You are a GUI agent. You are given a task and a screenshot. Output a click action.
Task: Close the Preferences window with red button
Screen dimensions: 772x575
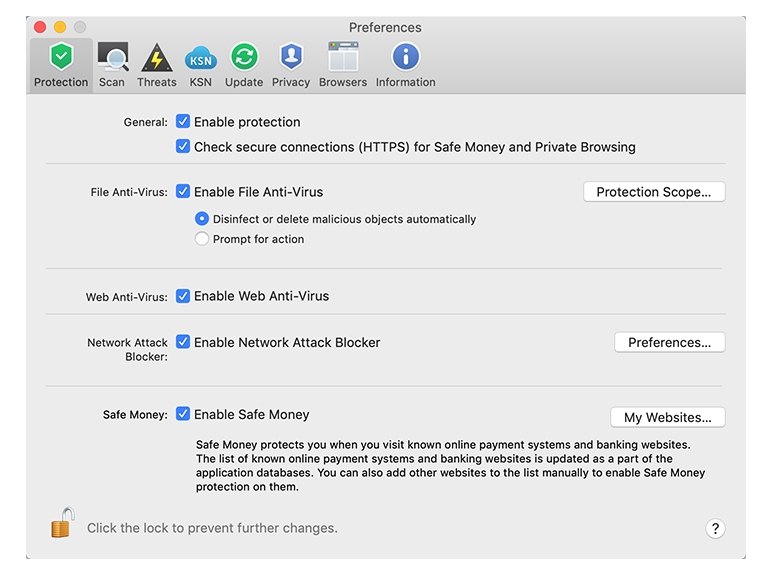pos(40,27)
